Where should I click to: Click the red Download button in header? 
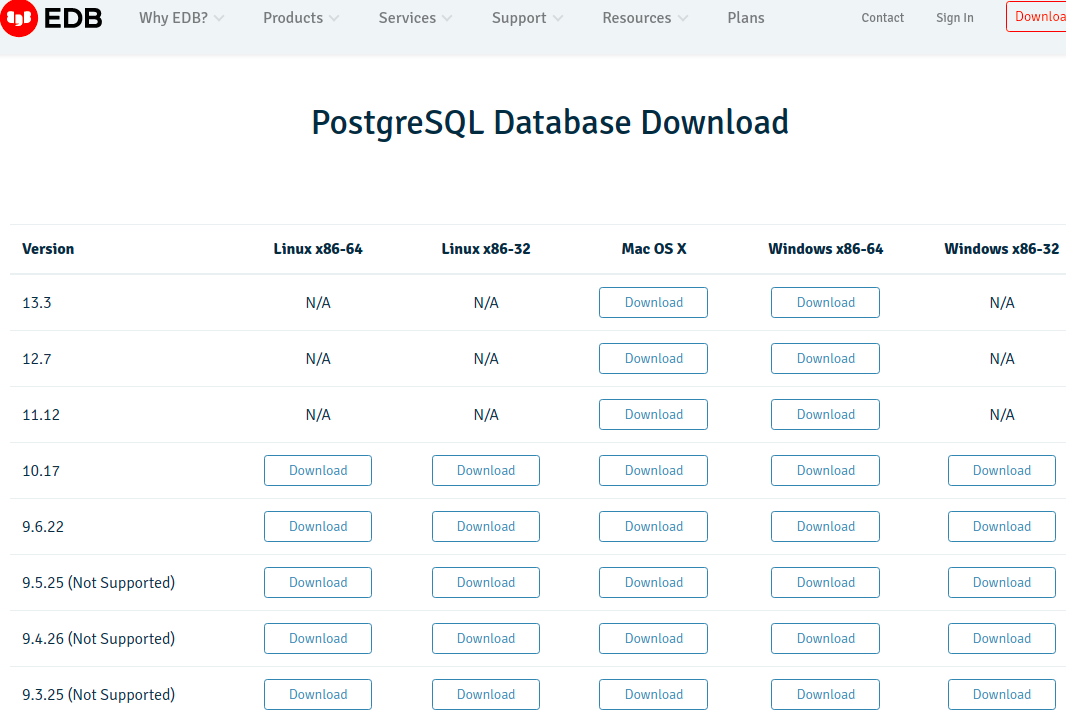[x=1036, y=17]
